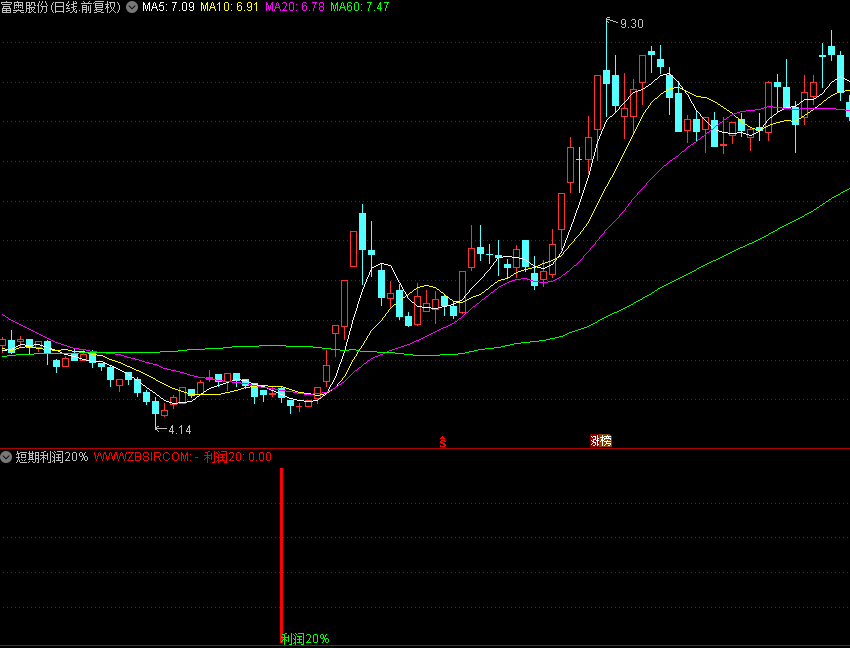Select the MA5: 7.09 label

point(169,7)
